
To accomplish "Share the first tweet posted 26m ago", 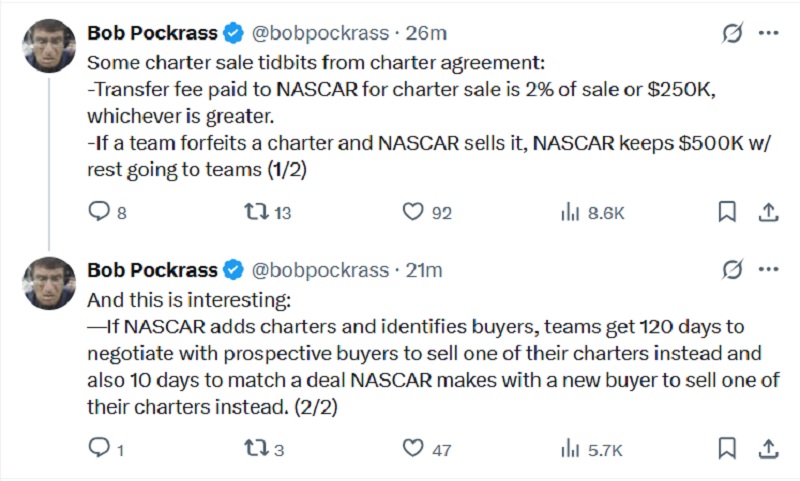I will 768,212.
